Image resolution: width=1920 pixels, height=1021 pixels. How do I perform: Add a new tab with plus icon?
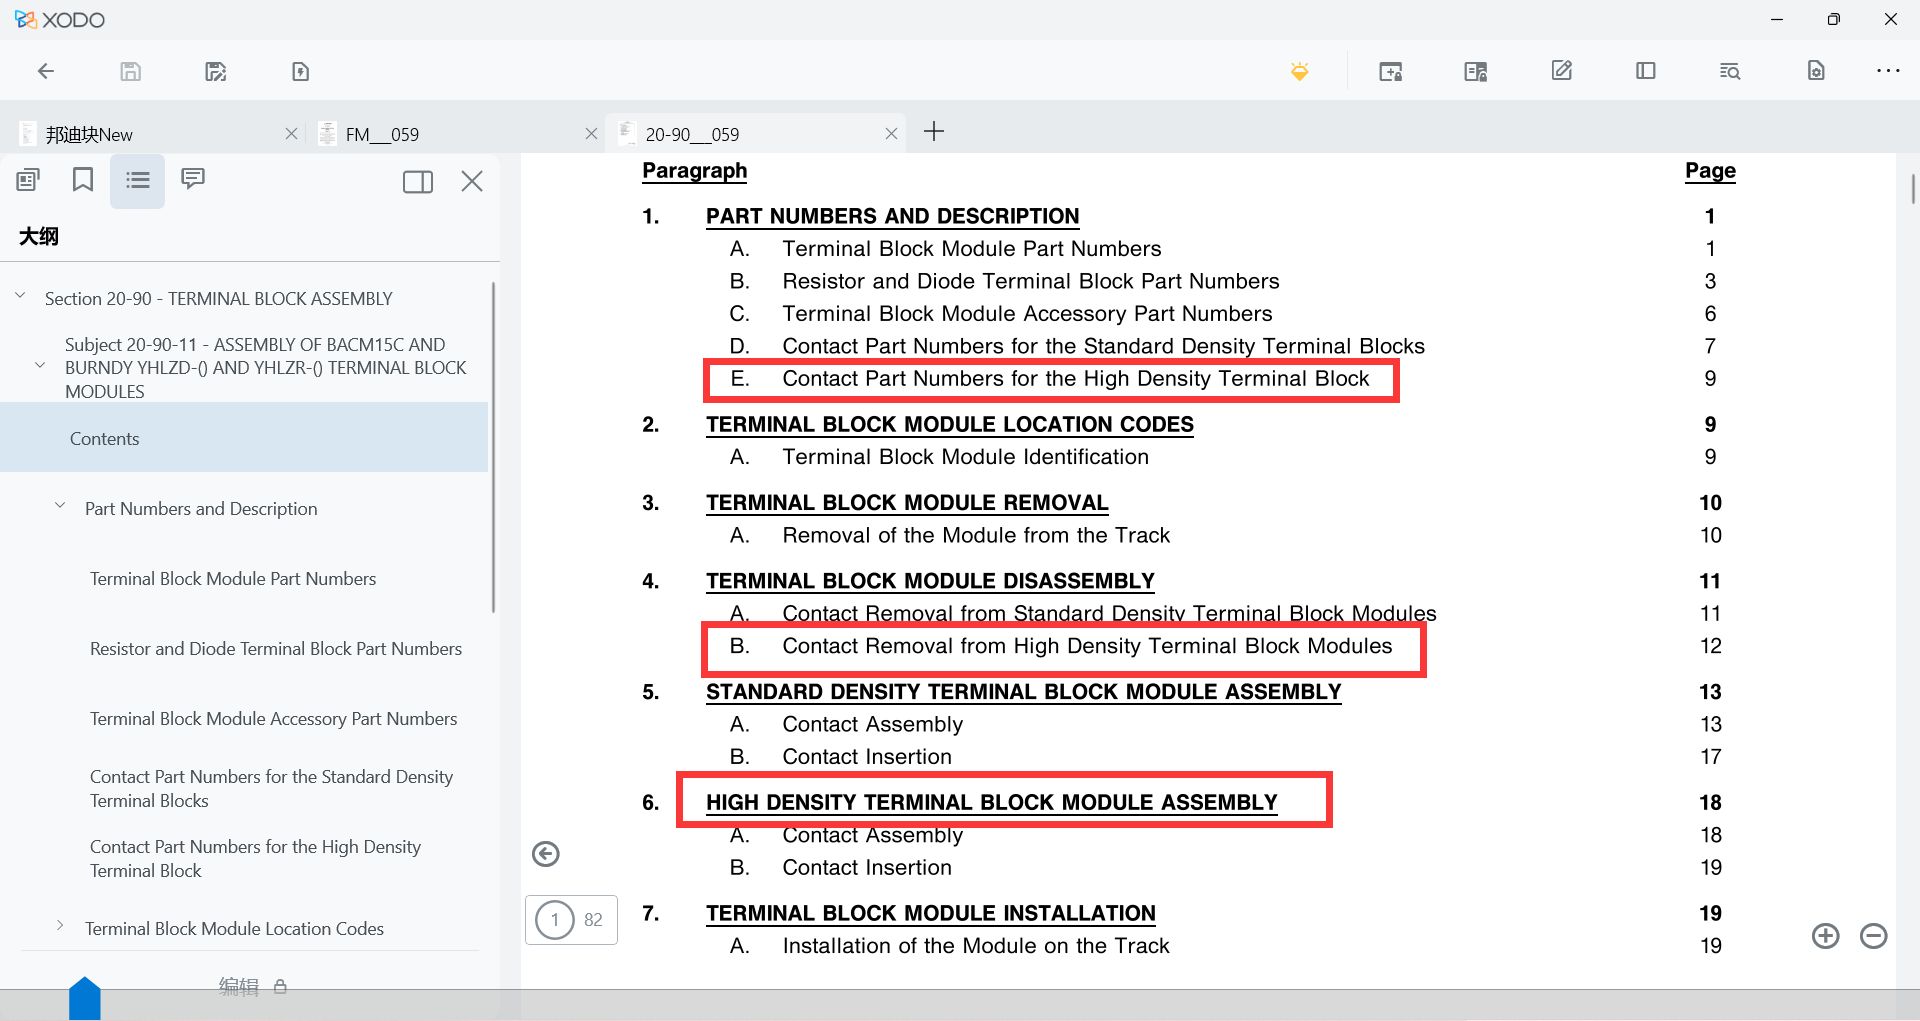[934, 132]
